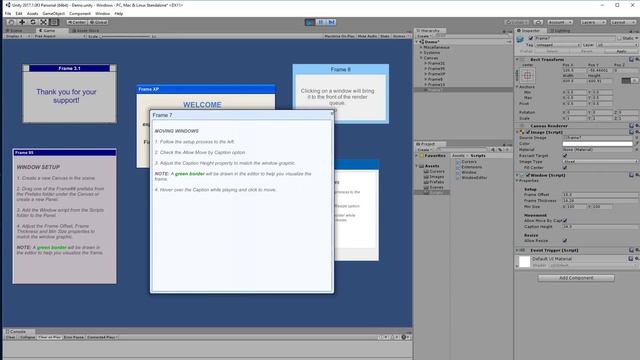Toggle the Fill Center checkbox
Viewport: 640px width, 360px height.
[565, 167]
